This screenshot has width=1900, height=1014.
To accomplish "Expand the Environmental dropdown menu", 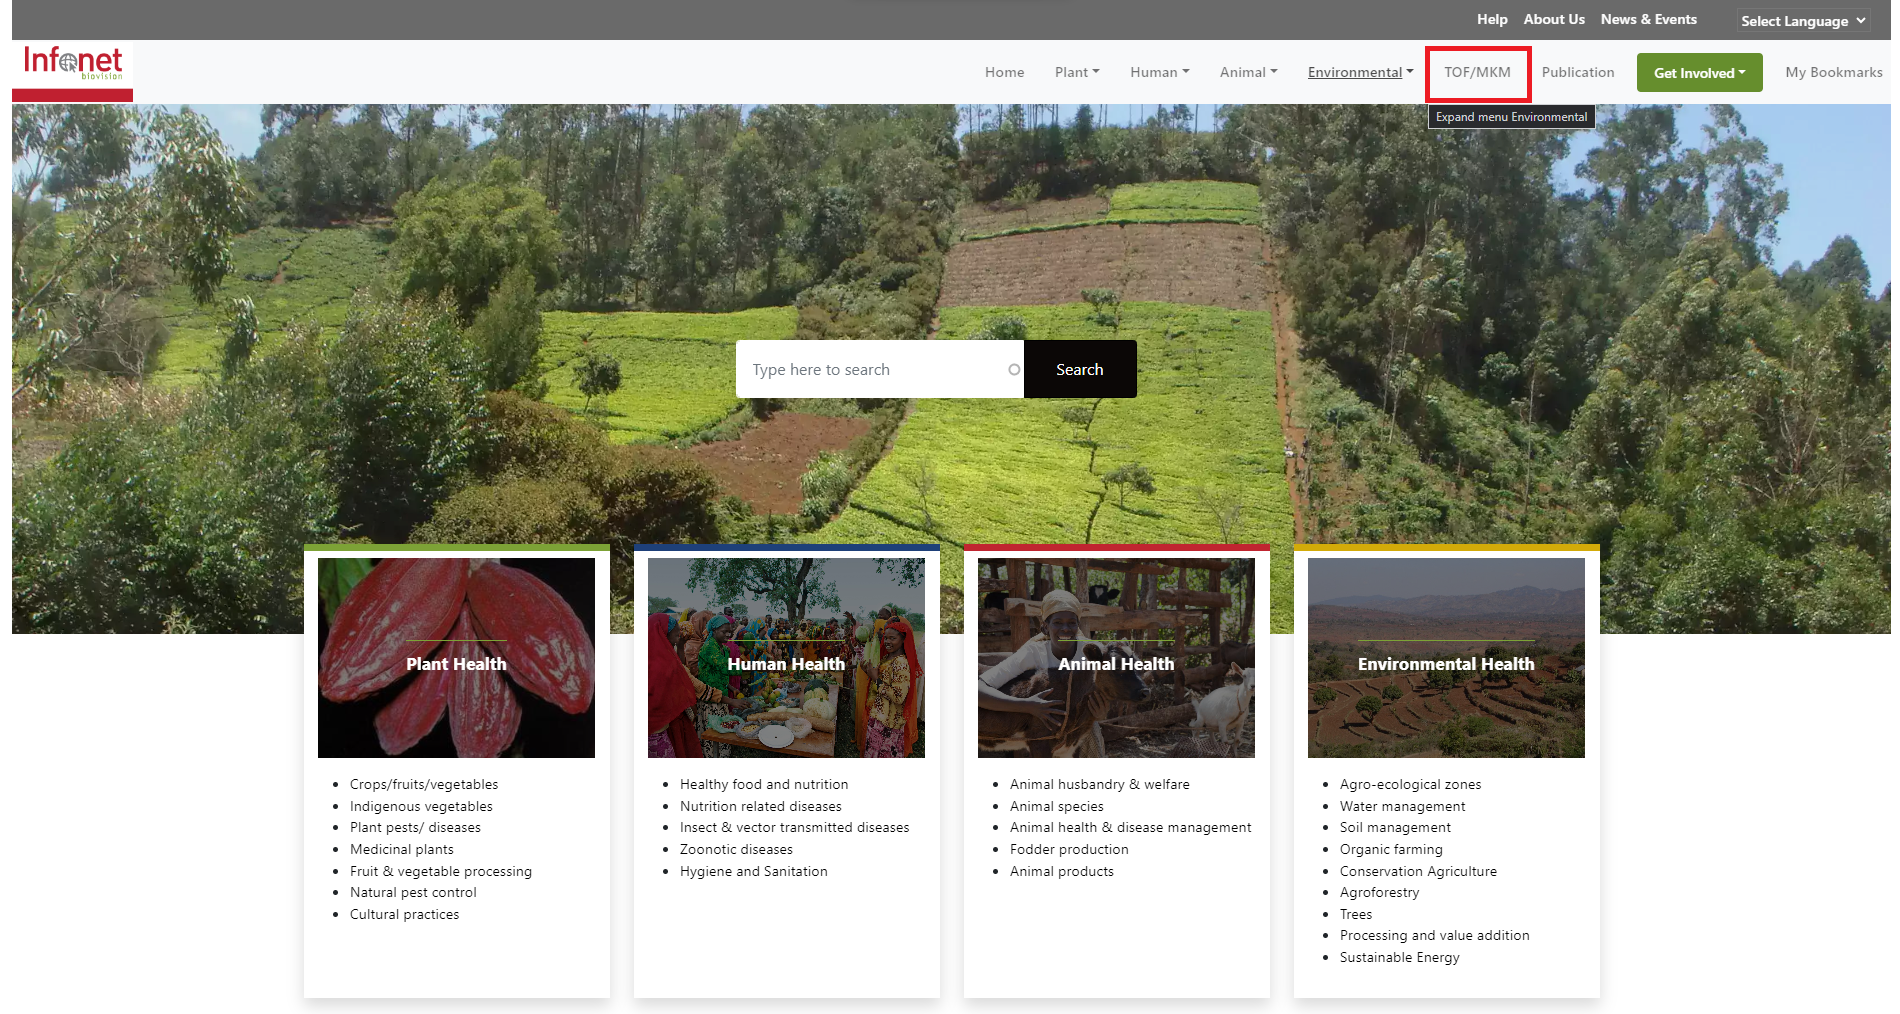I will coord(1360,72).
